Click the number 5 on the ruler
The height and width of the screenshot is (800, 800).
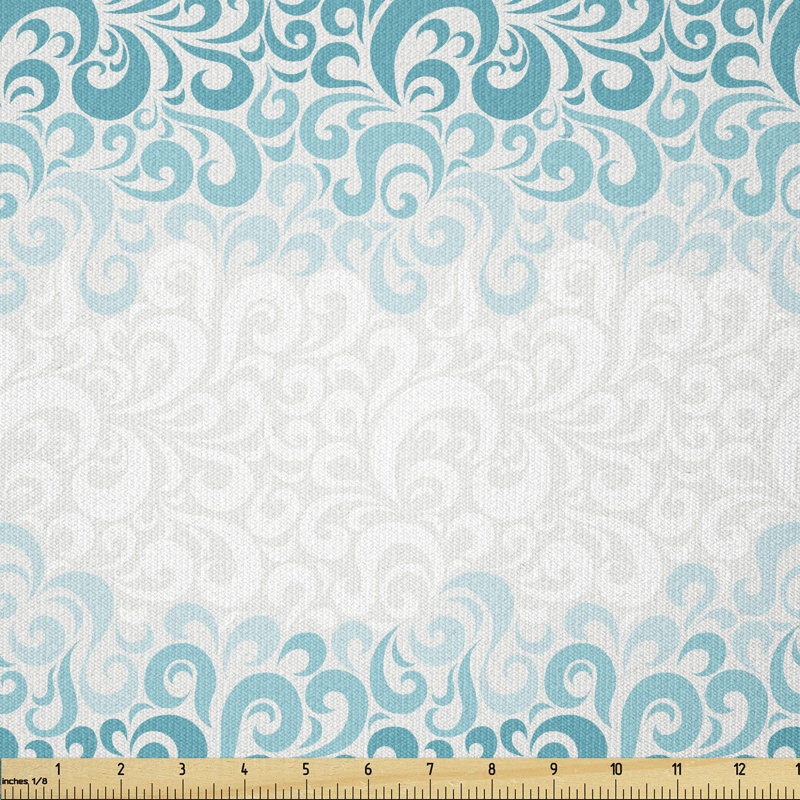(306, 769)
